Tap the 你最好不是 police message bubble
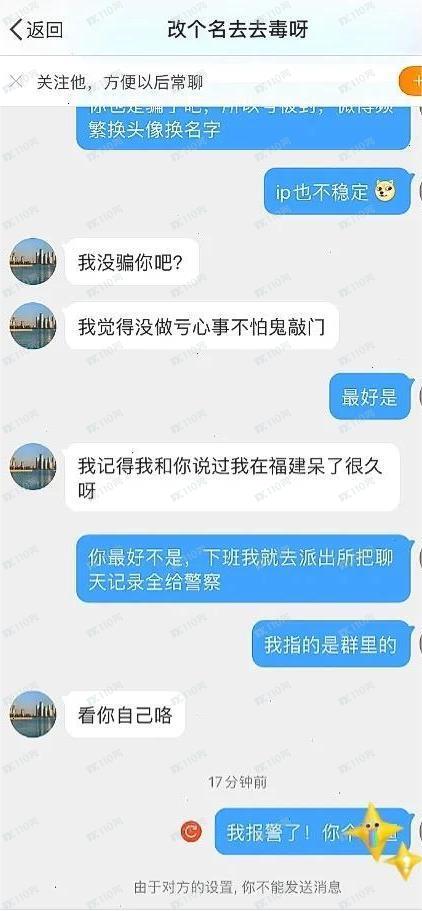The height and width of the screenshot is (911, 422). [244, 568]
